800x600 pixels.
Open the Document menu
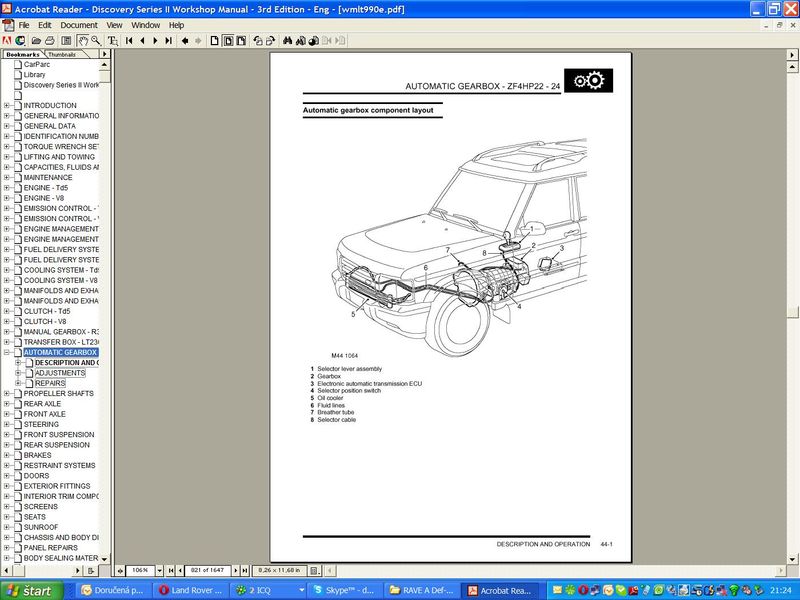79,24
